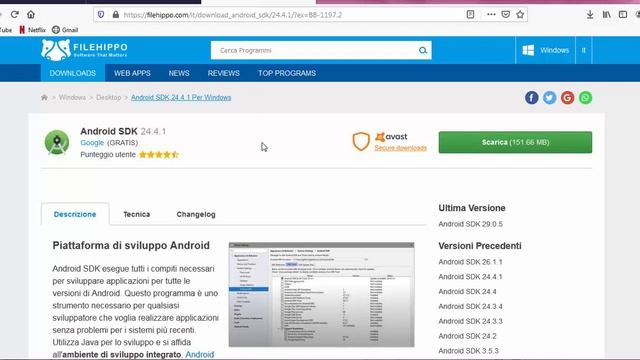Reload the page with the refresh icon

pyautogui.click(x=15, y=15)
